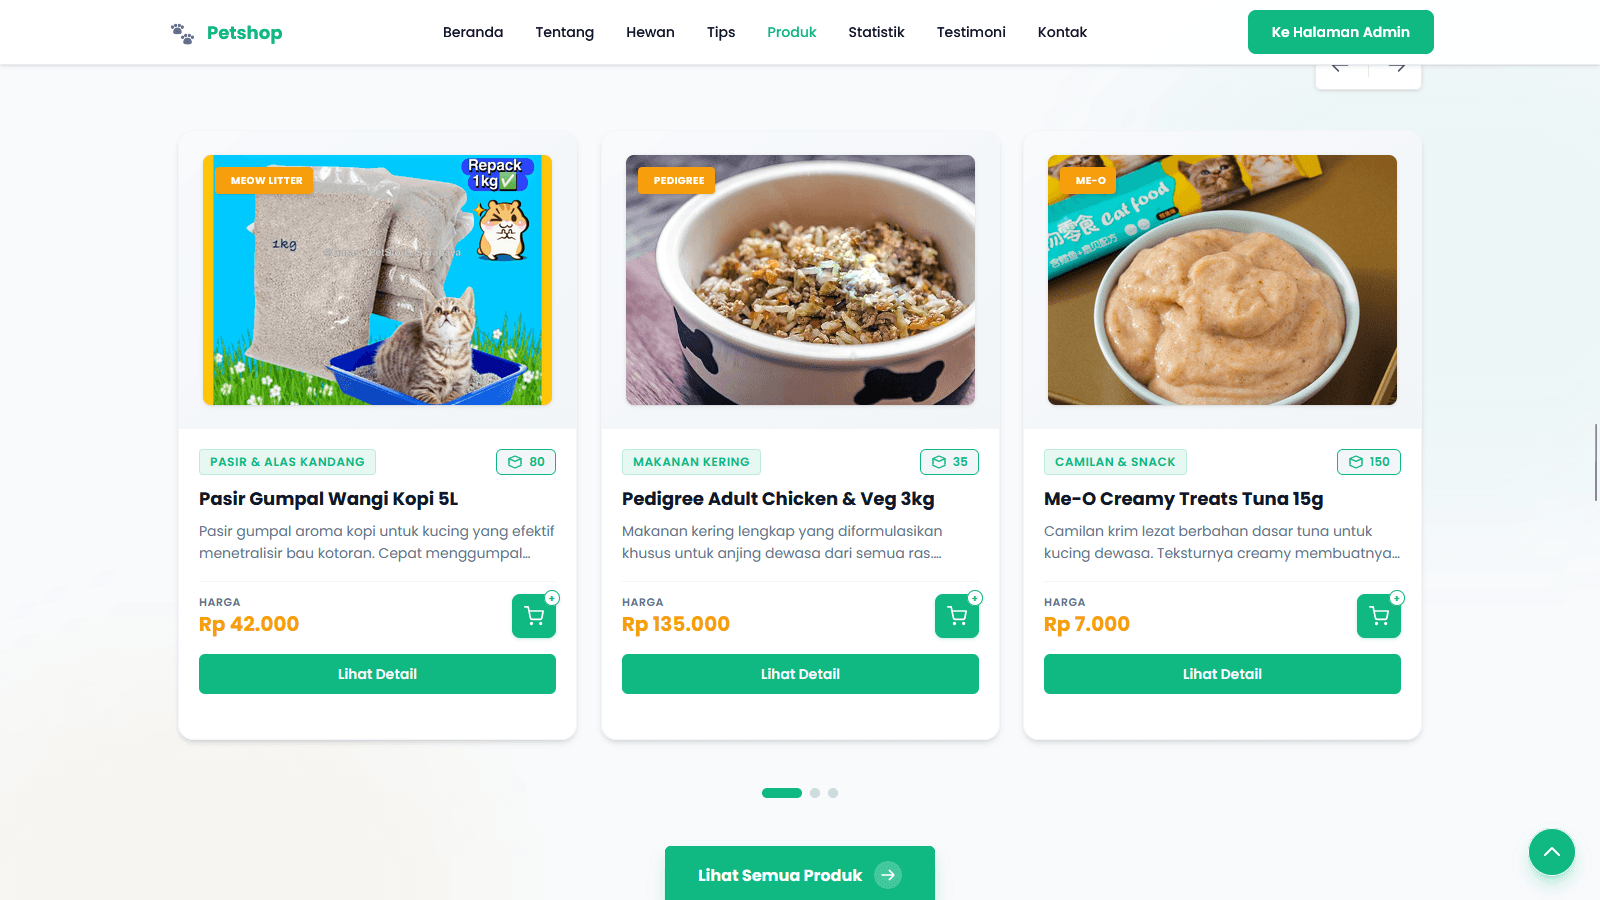Viewport: 1600px width, 900px height.
Task: Open the Statistik menu item
Action: tap(876, 32)
